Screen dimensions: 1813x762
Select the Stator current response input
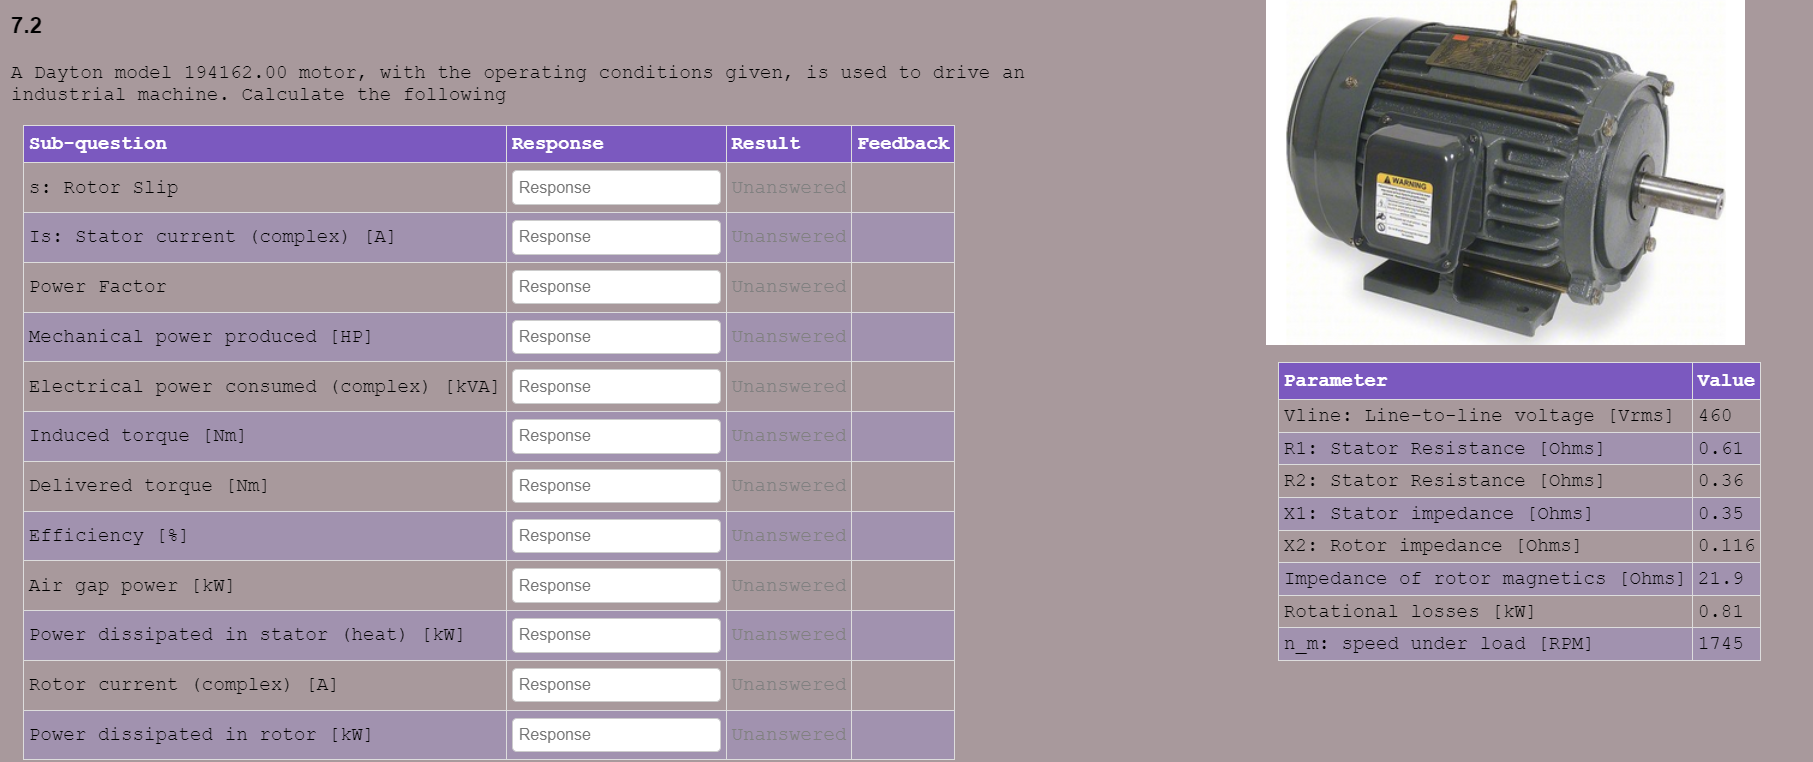[616, 237]
